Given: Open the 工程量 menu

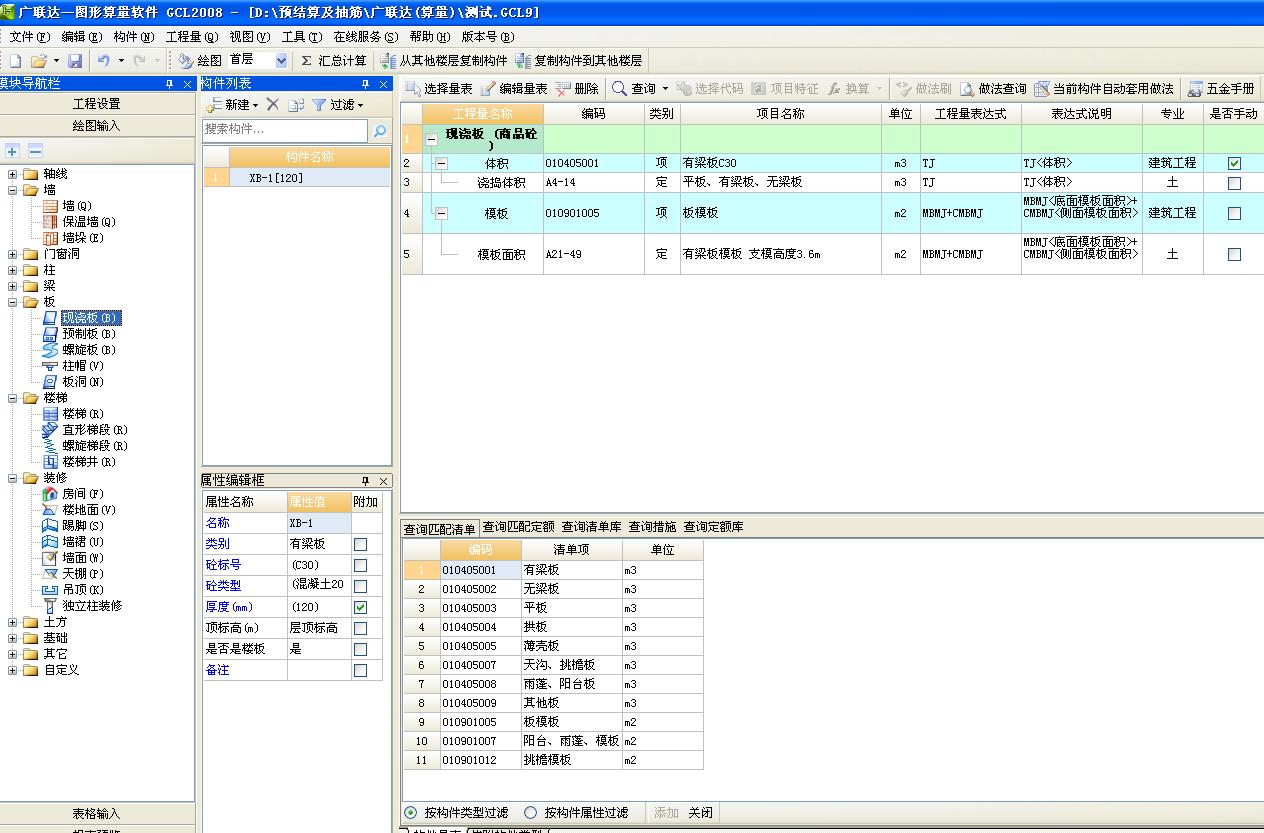Looking at the screenshot, I should 192,37.
